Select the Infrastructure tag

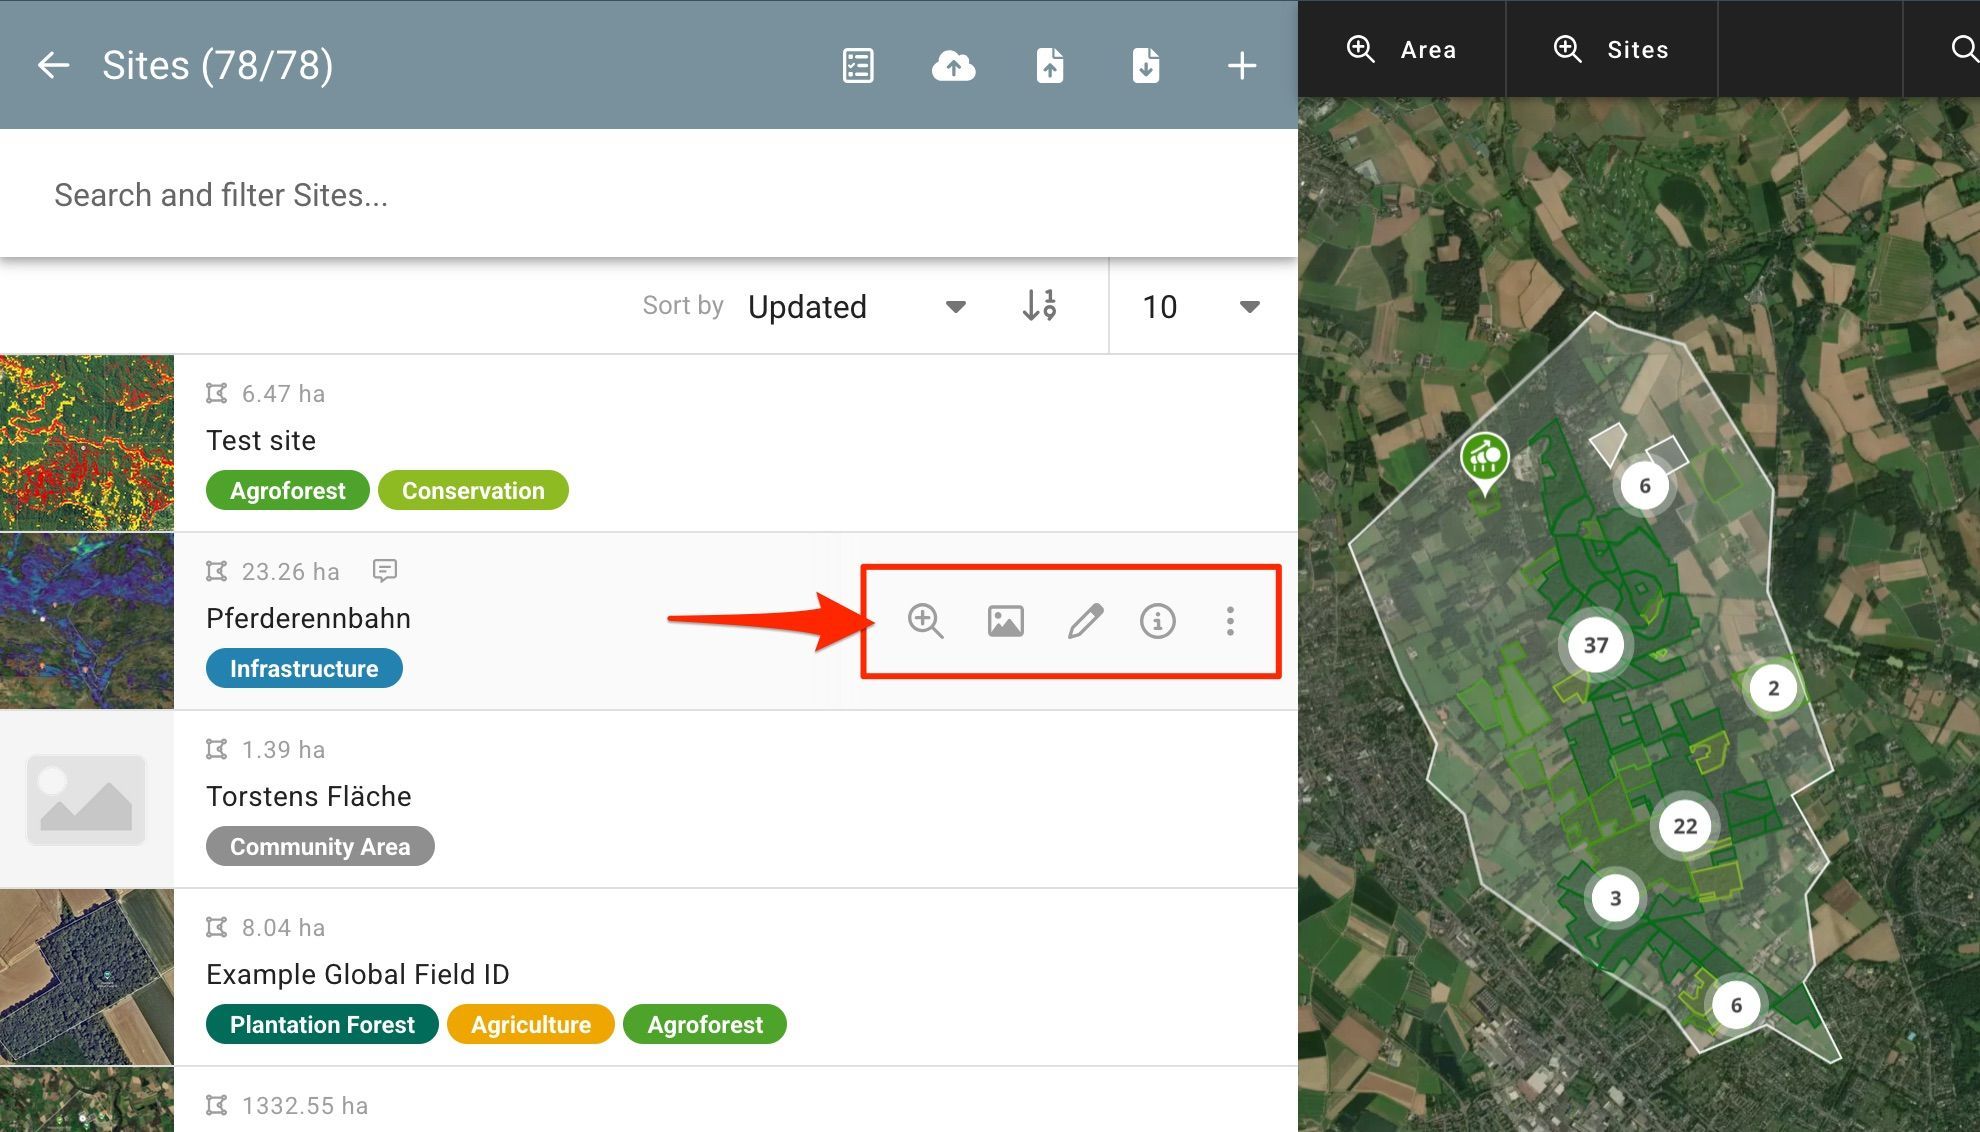point(304,669)
